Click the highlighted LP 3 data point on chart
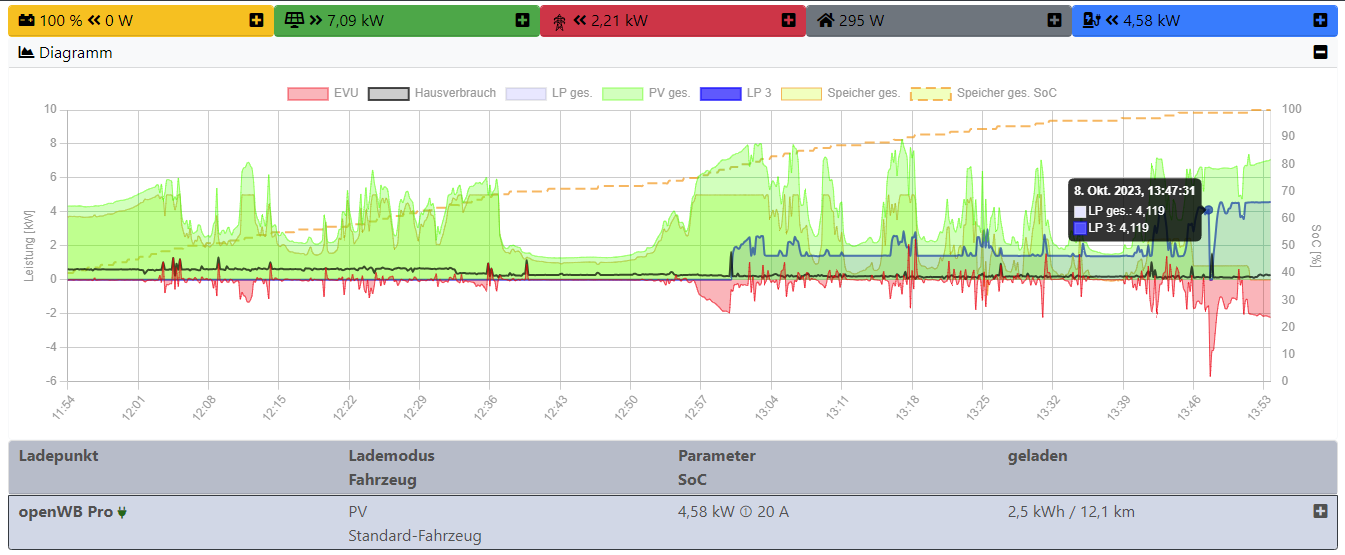The width and height of the screenshot is (1345, 555). pos(1208,210)
